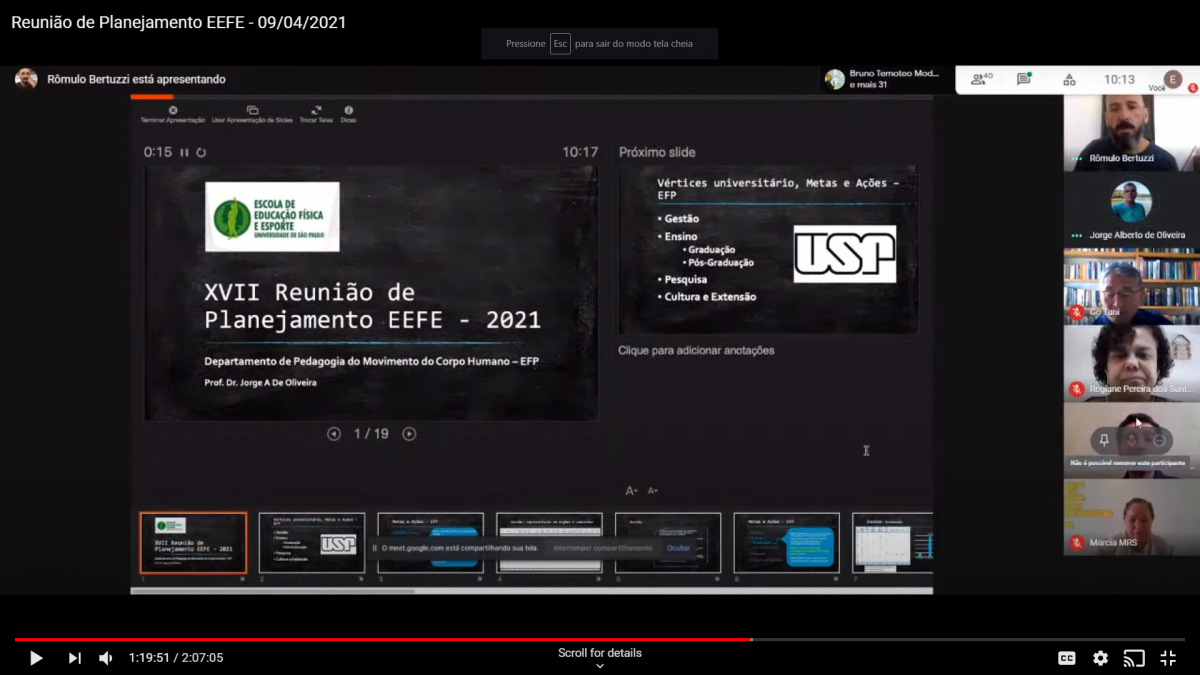Viewport: 1200px width, 675px height.
Task: Expand details with the chevron below Scroll for details
Action: (x=600, y=666)
